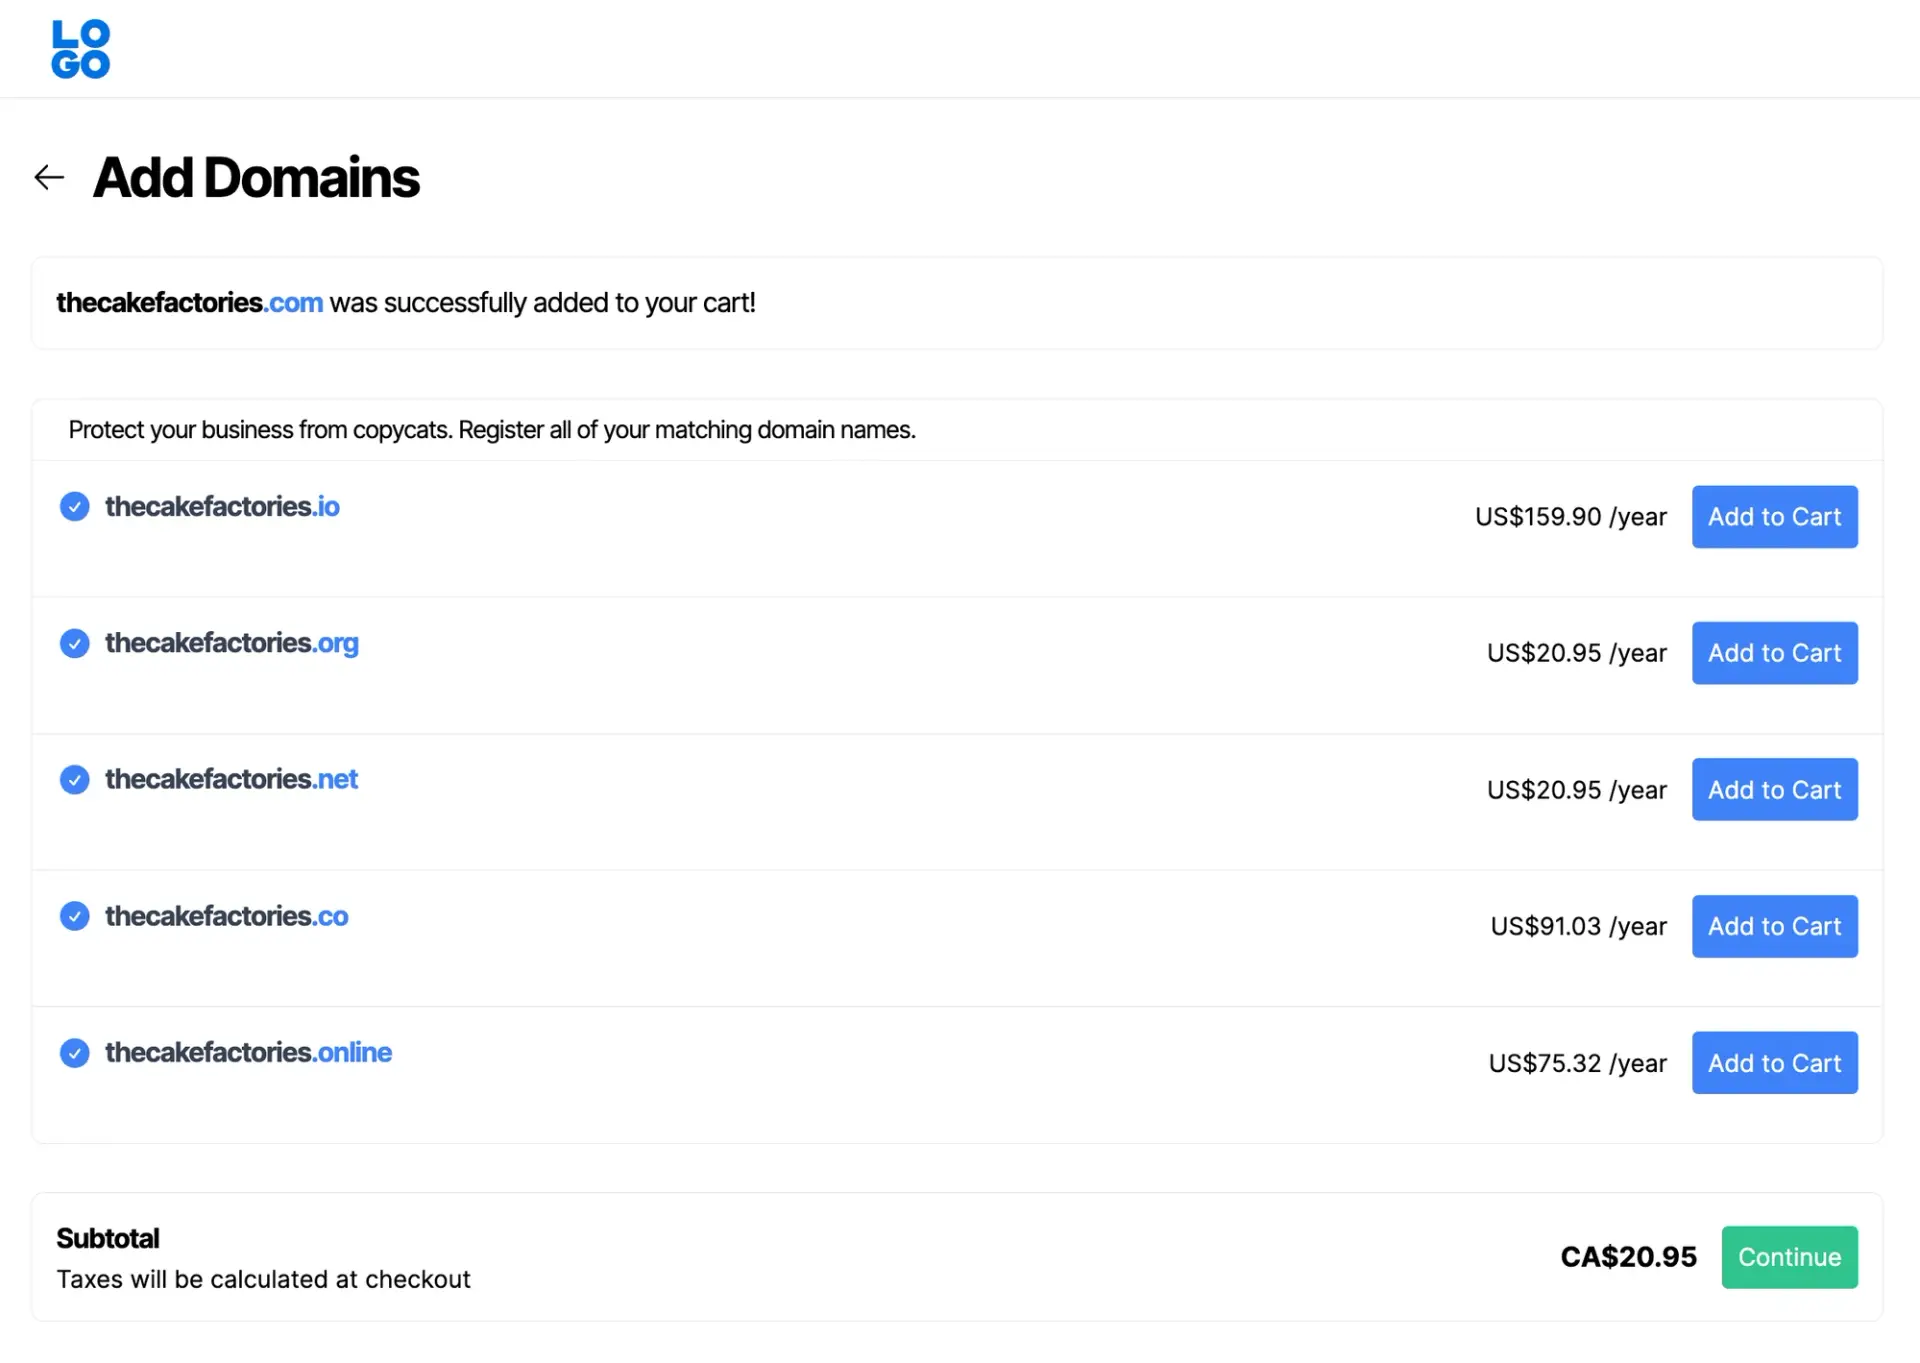Screen dimensions: 1920x1363
Task: Add thecakefactories.online to the cart
Action: click(x=1774, y=1063)
